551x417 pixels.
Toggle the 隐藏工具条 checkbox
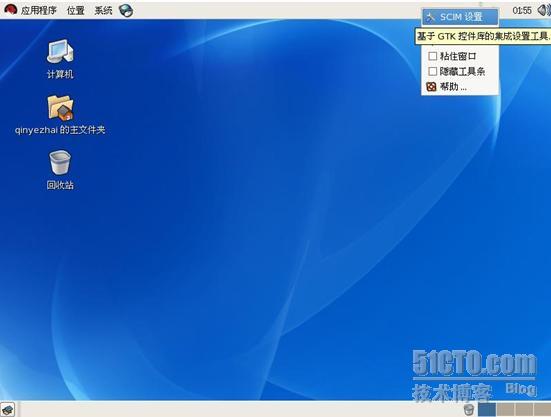[433, 72]
